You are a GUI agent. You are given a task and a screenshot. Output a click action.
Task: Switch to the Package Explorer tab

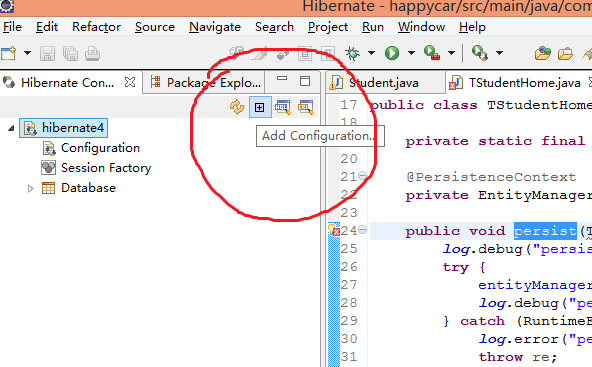point(206,82)
